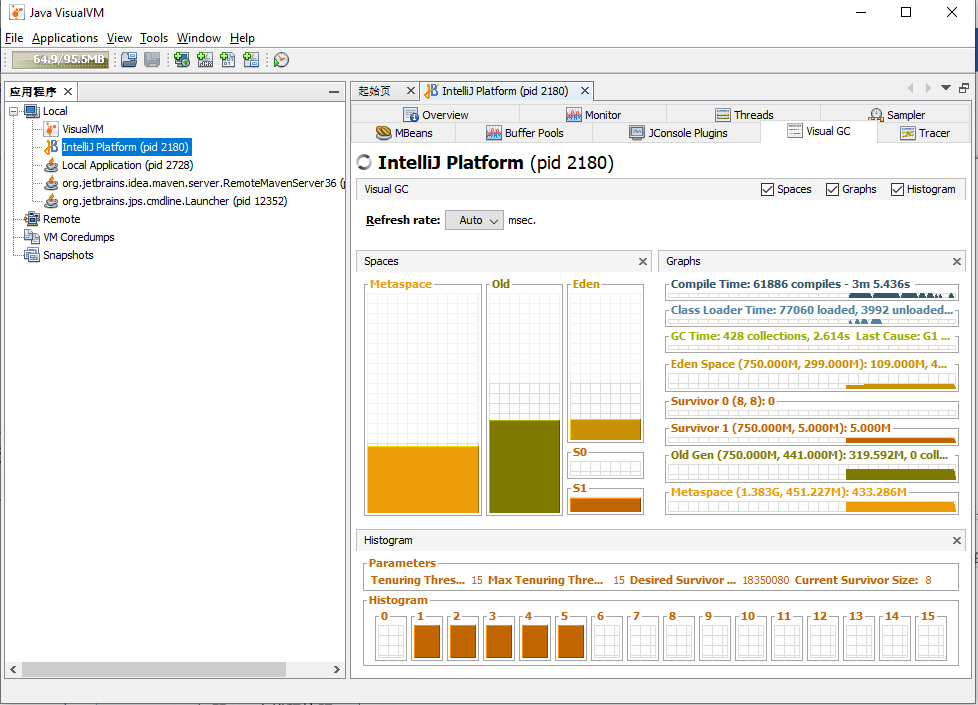Click the Save Snapshot toolbar icon
This screenshot has height=705, width=978.
tap(152, 60)
